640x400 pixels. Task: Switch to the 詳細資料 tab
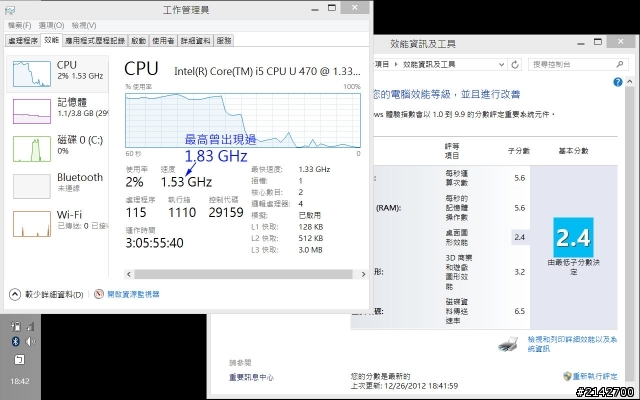point(195,40)
